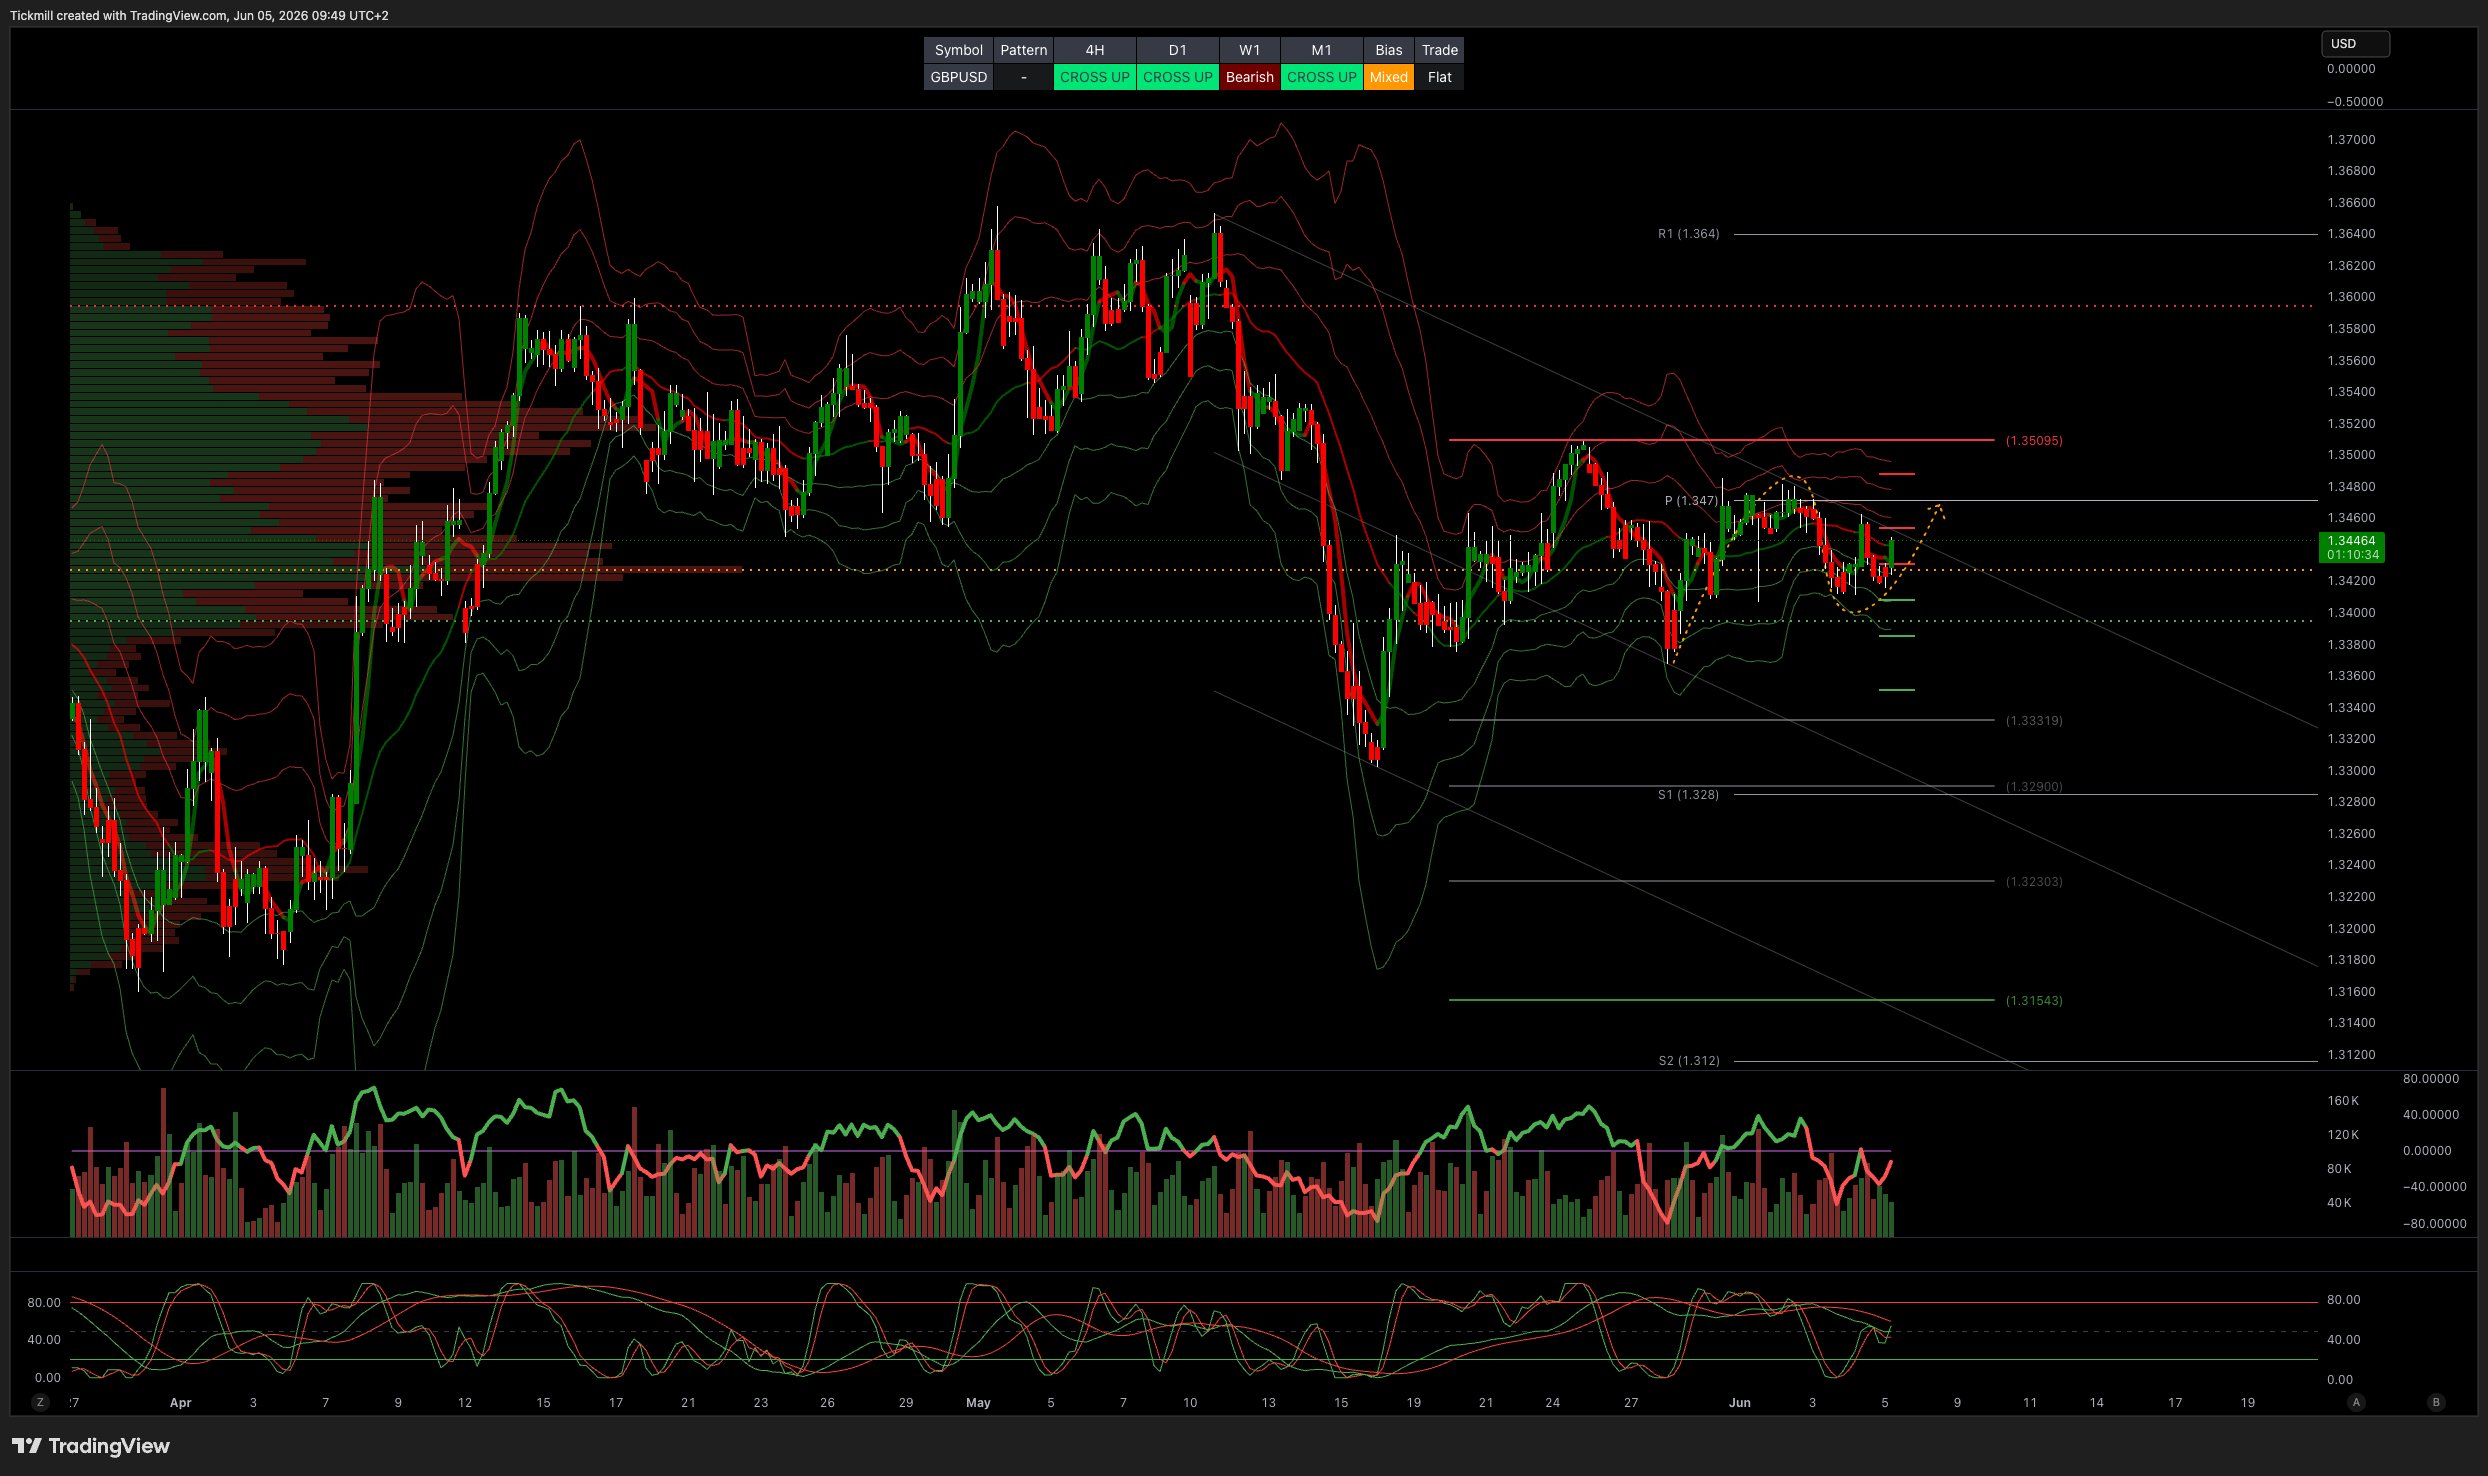Click the May label on time axis

click(x=978, y=1403)
